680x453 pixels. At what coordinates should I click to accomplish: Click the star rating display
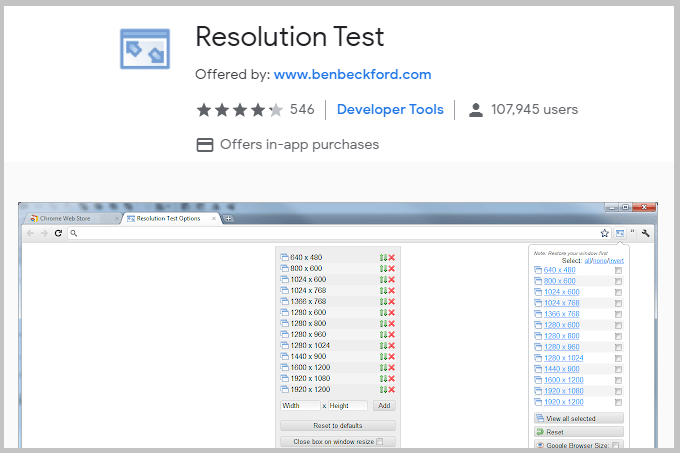click(x=240, y=109)
